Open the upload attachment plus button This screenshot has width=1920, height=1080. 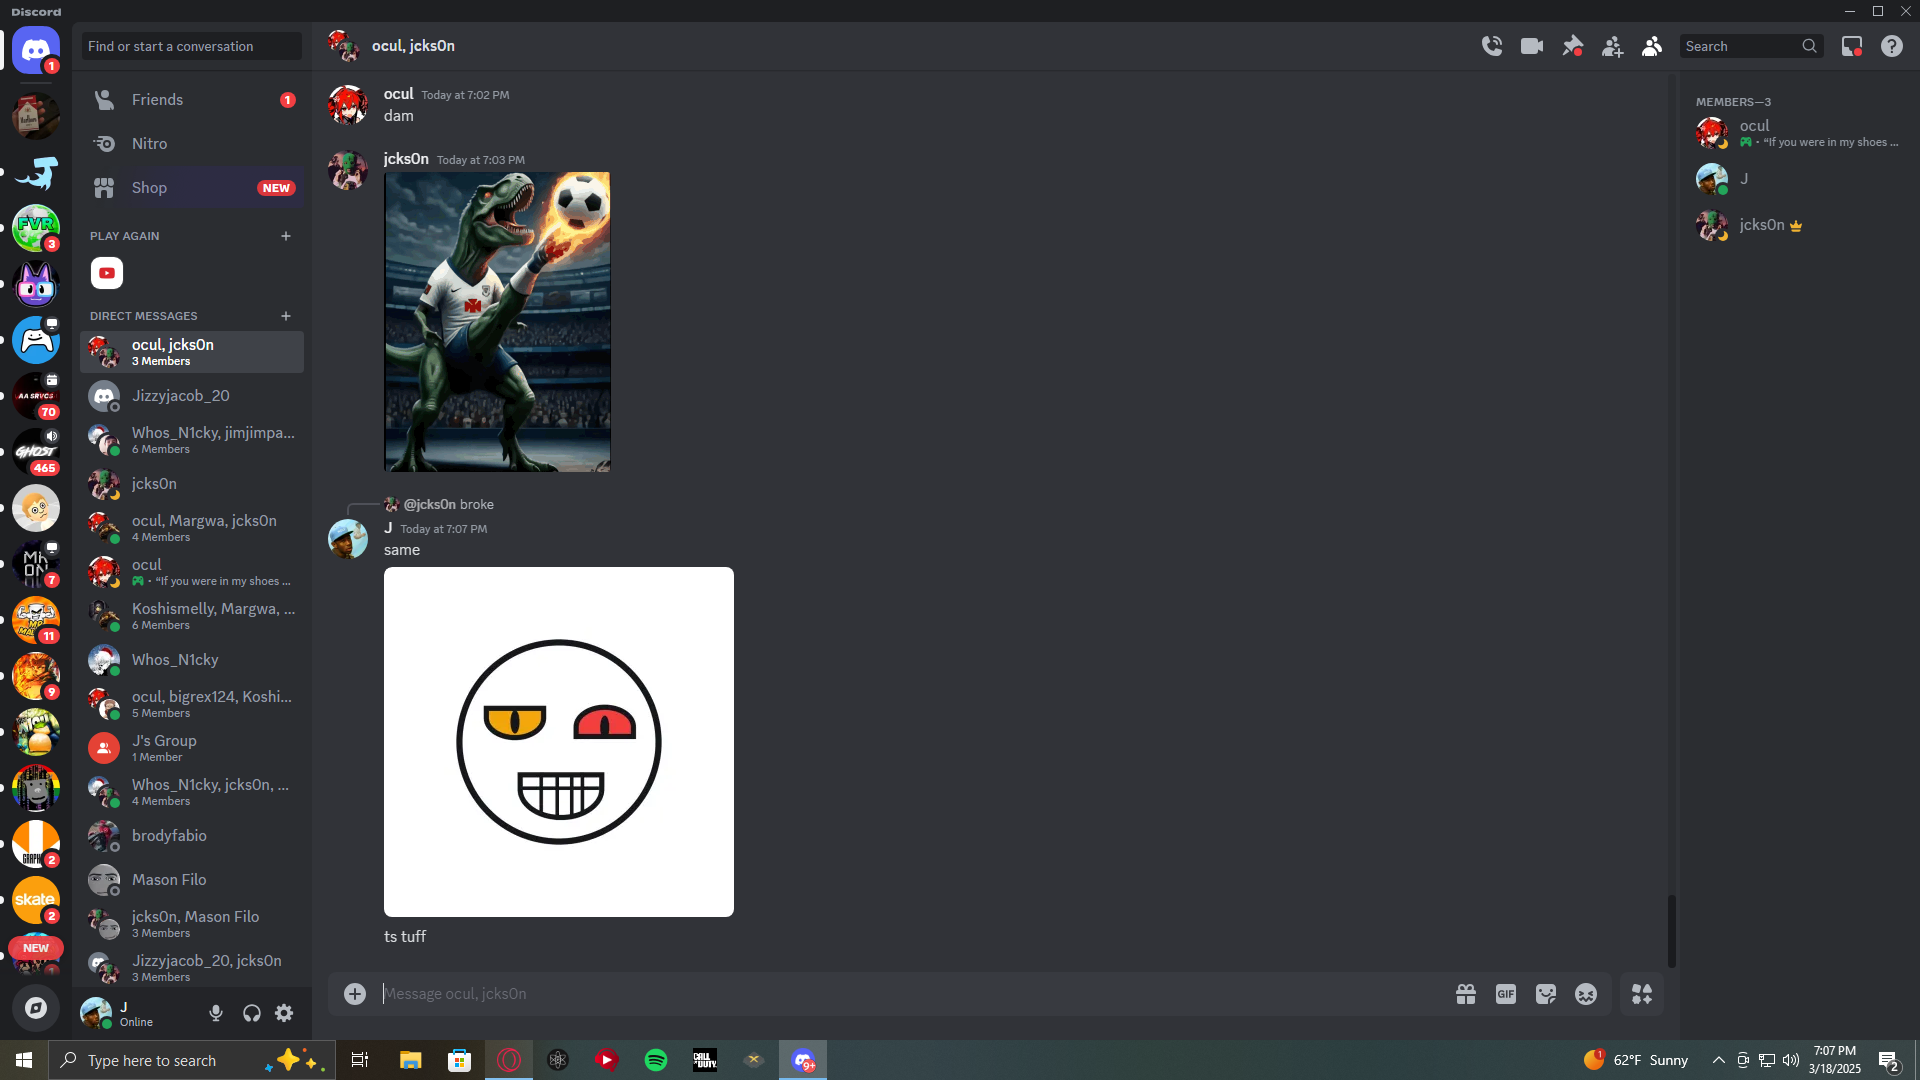point(355,994)
